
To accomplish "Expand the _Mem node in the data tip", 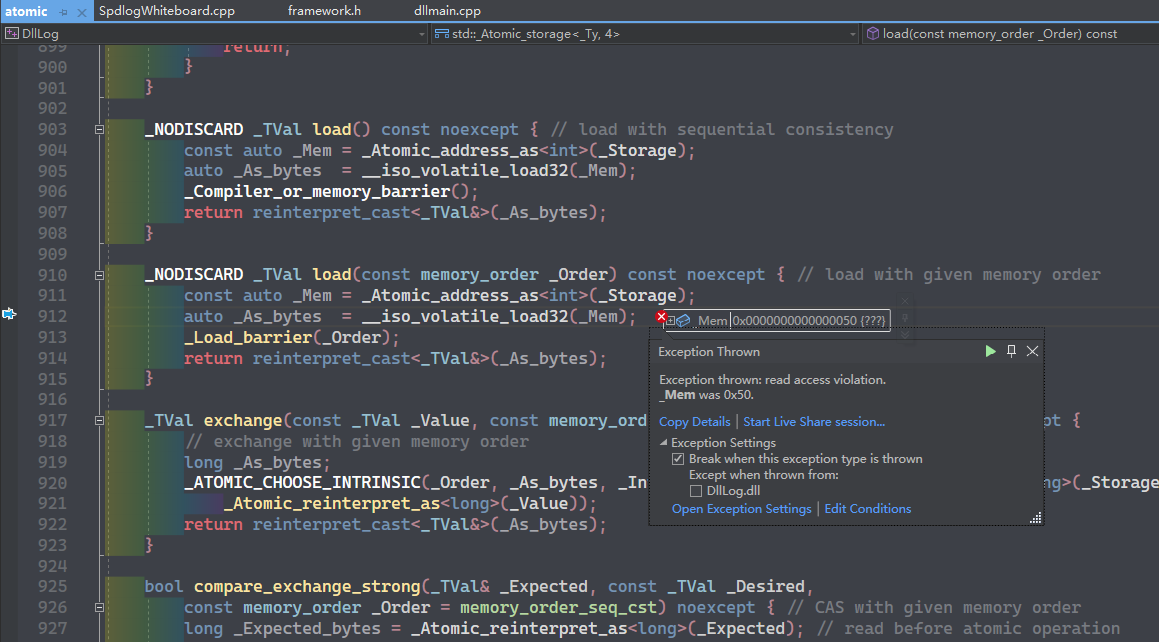I will pyautogui.click(x=671, y=318).
